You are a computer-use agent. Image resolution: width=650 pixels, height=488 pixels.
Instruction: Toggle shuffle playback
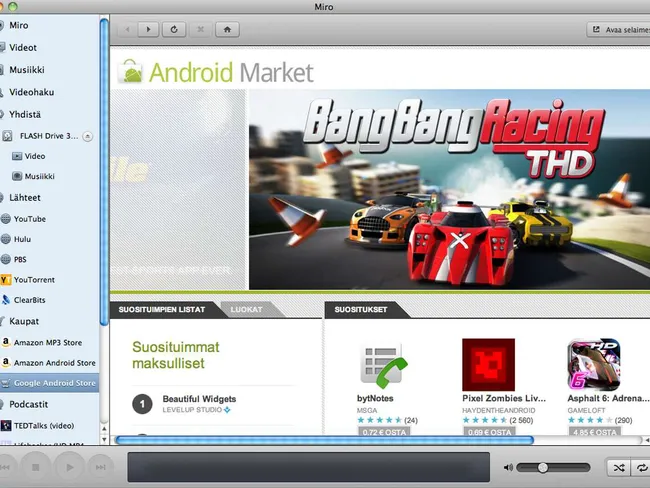click(x=618, y=468)
